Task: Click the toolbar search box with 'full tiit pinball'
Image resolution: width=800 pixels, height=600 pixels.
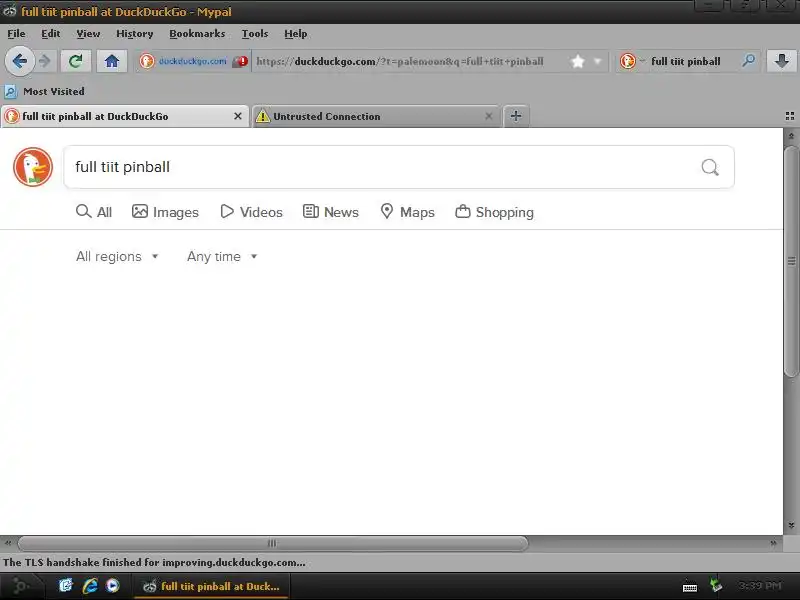Action: [x=686, y=62]
